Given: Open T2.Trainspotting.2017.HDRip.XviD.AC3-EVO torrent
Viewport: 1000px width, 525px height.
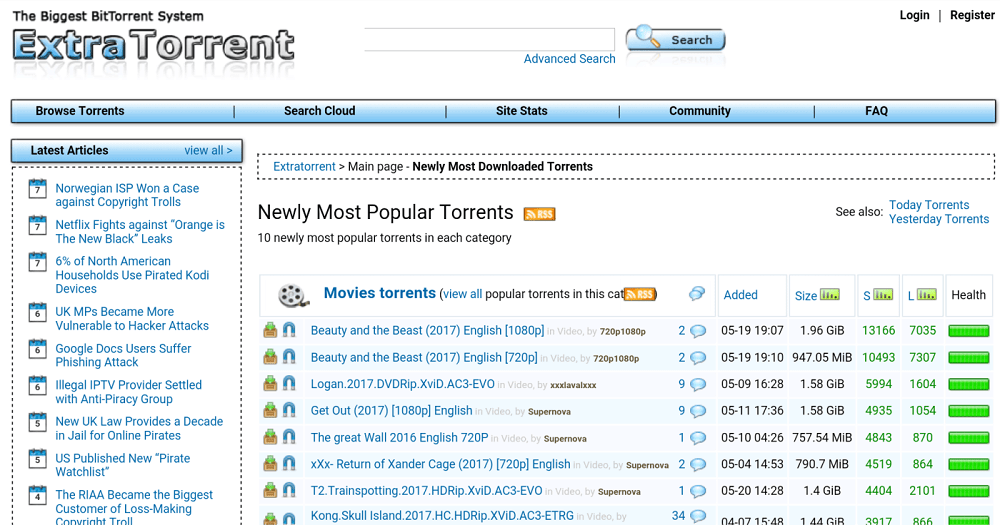Looking at the screenshot, I should tap(426, 491).
